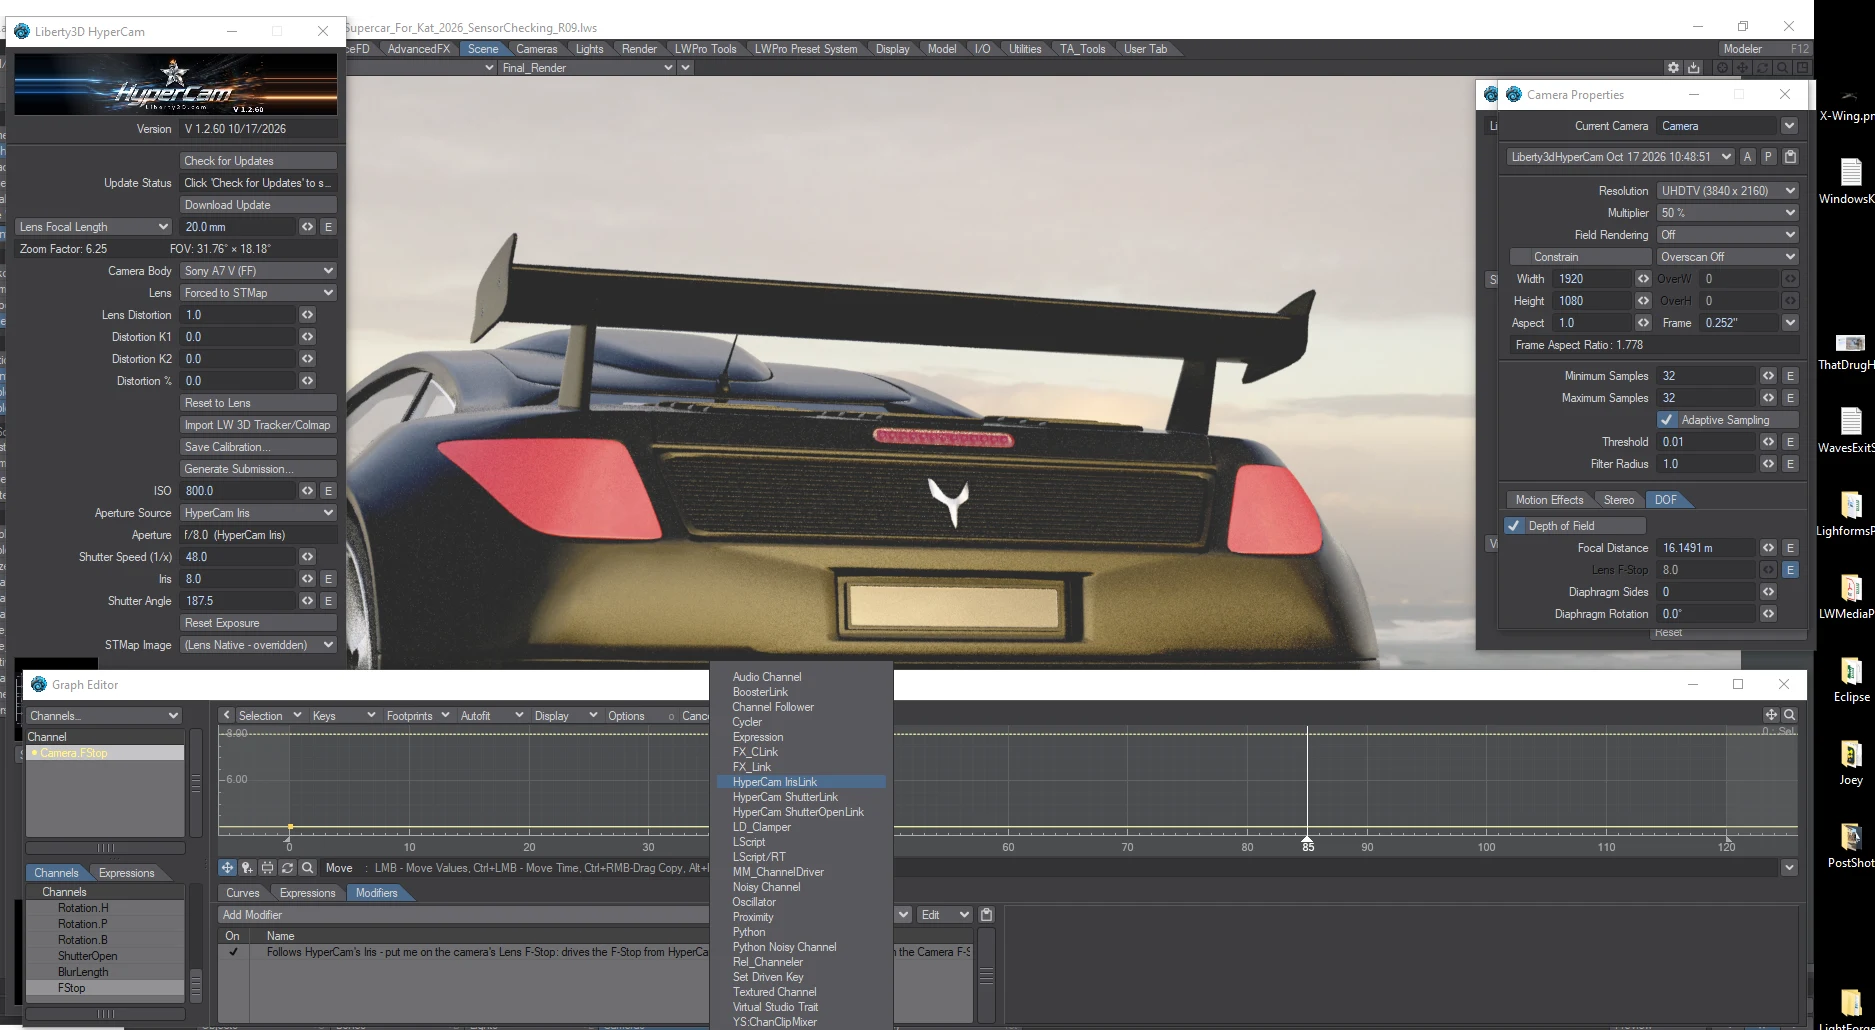Switch to the Curves tab in Graph Editor

click(242, 893)
